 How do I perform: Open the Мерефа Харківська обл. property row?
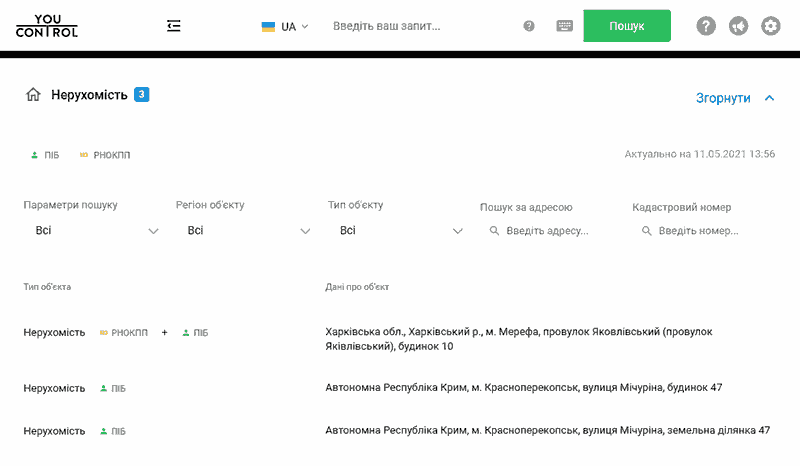pos(398,339)
